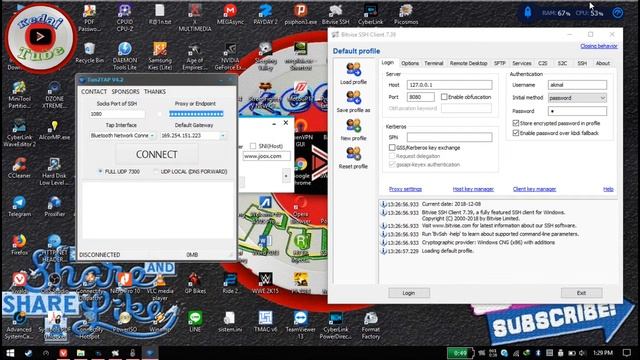Image resolution: width=640 pixels, height=360 pixels.
Task: Open Host key manager link
Action: [473, 189]
